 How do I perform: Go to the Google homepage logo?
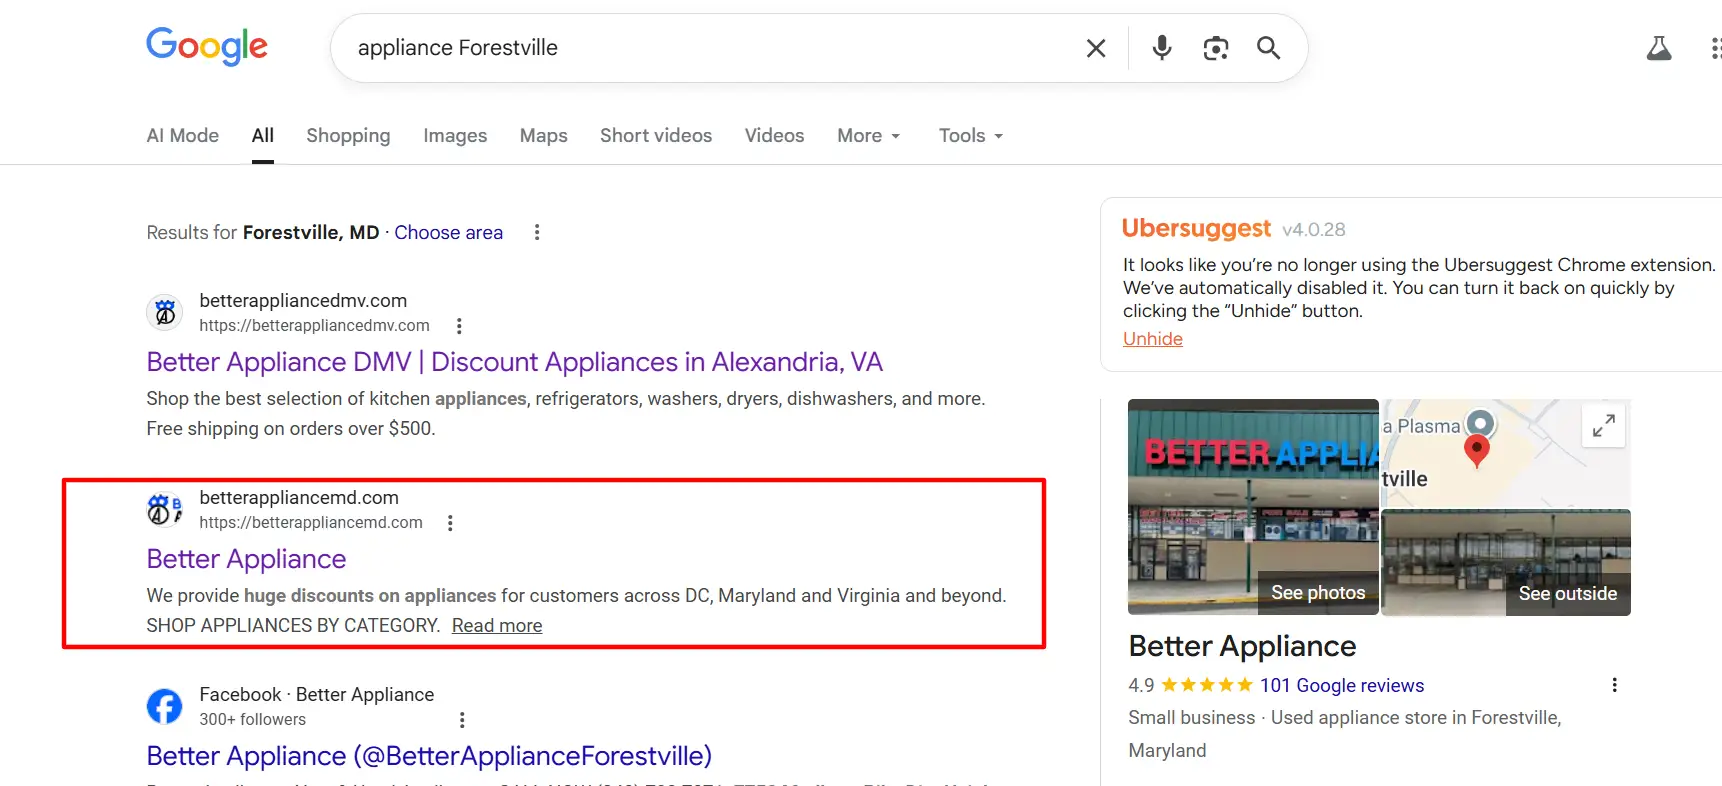(207, 46)
